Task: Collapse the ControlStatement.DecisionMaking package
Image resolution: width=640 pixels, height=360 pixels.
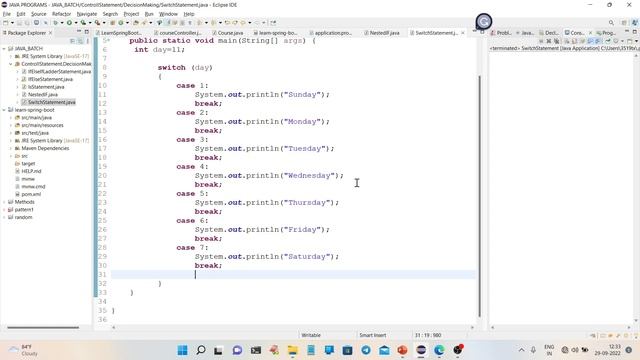Action: point(11,64)
